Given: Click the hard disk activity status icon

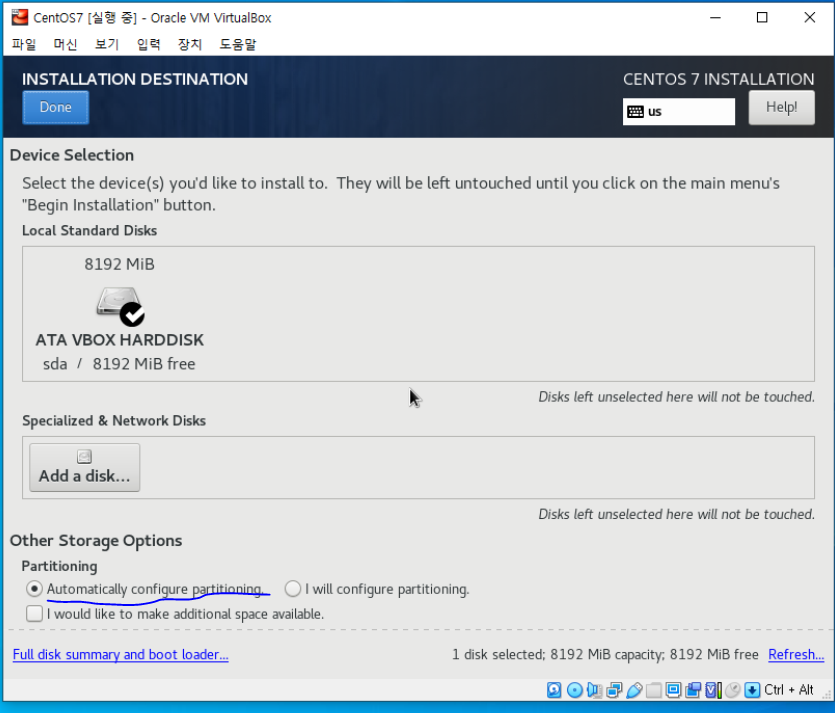Looking at the screenshot, I should (554, 690).
